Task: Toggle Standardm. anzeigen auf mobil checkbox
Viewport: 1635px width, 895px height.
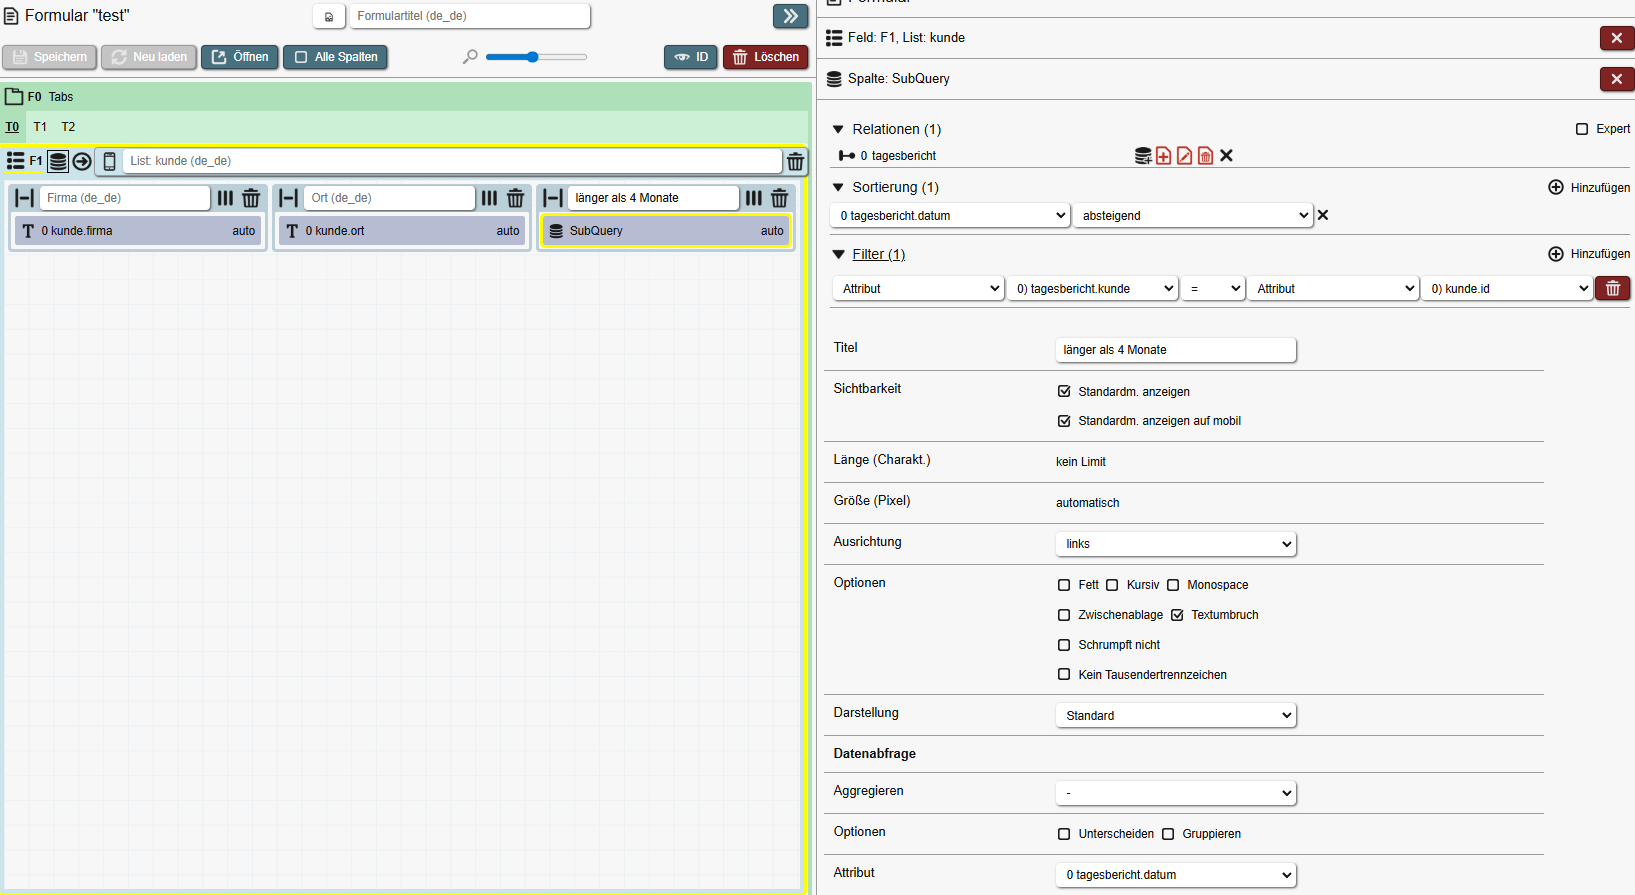Action: coord(1064,421)
